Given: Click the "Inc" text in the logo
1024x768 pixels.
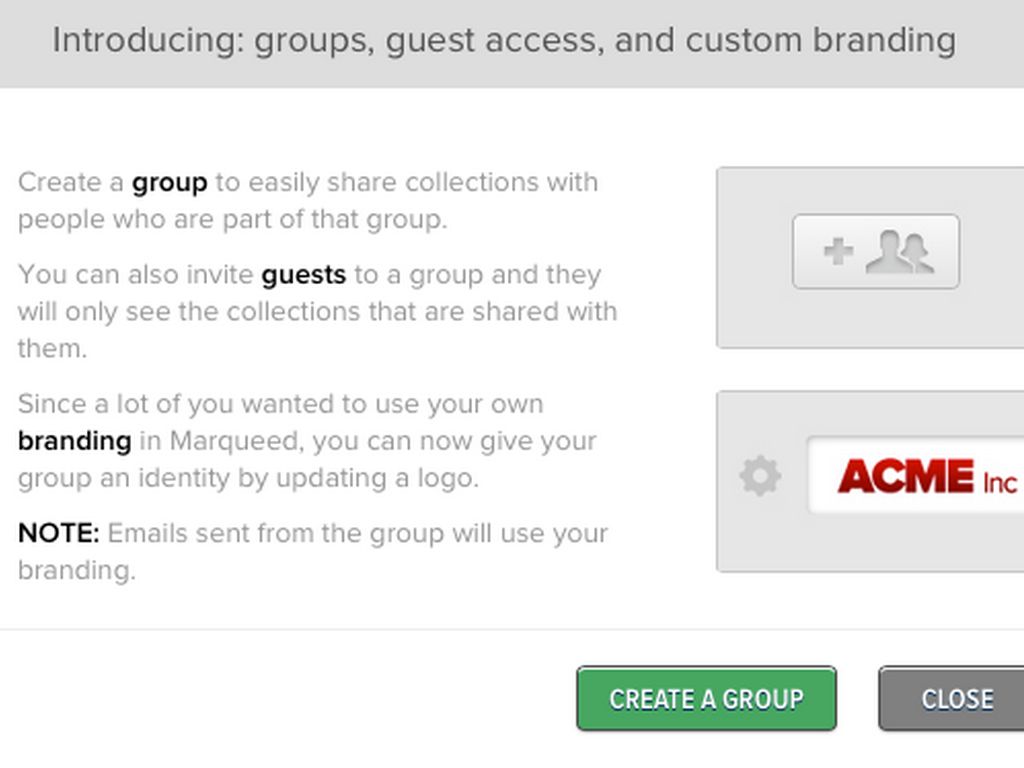Looking at the screenshot, I should 999,483.
